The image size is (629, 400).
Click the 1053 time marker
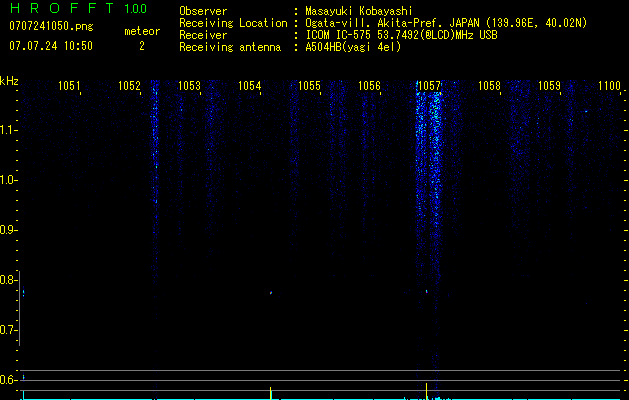coord(189,86)
